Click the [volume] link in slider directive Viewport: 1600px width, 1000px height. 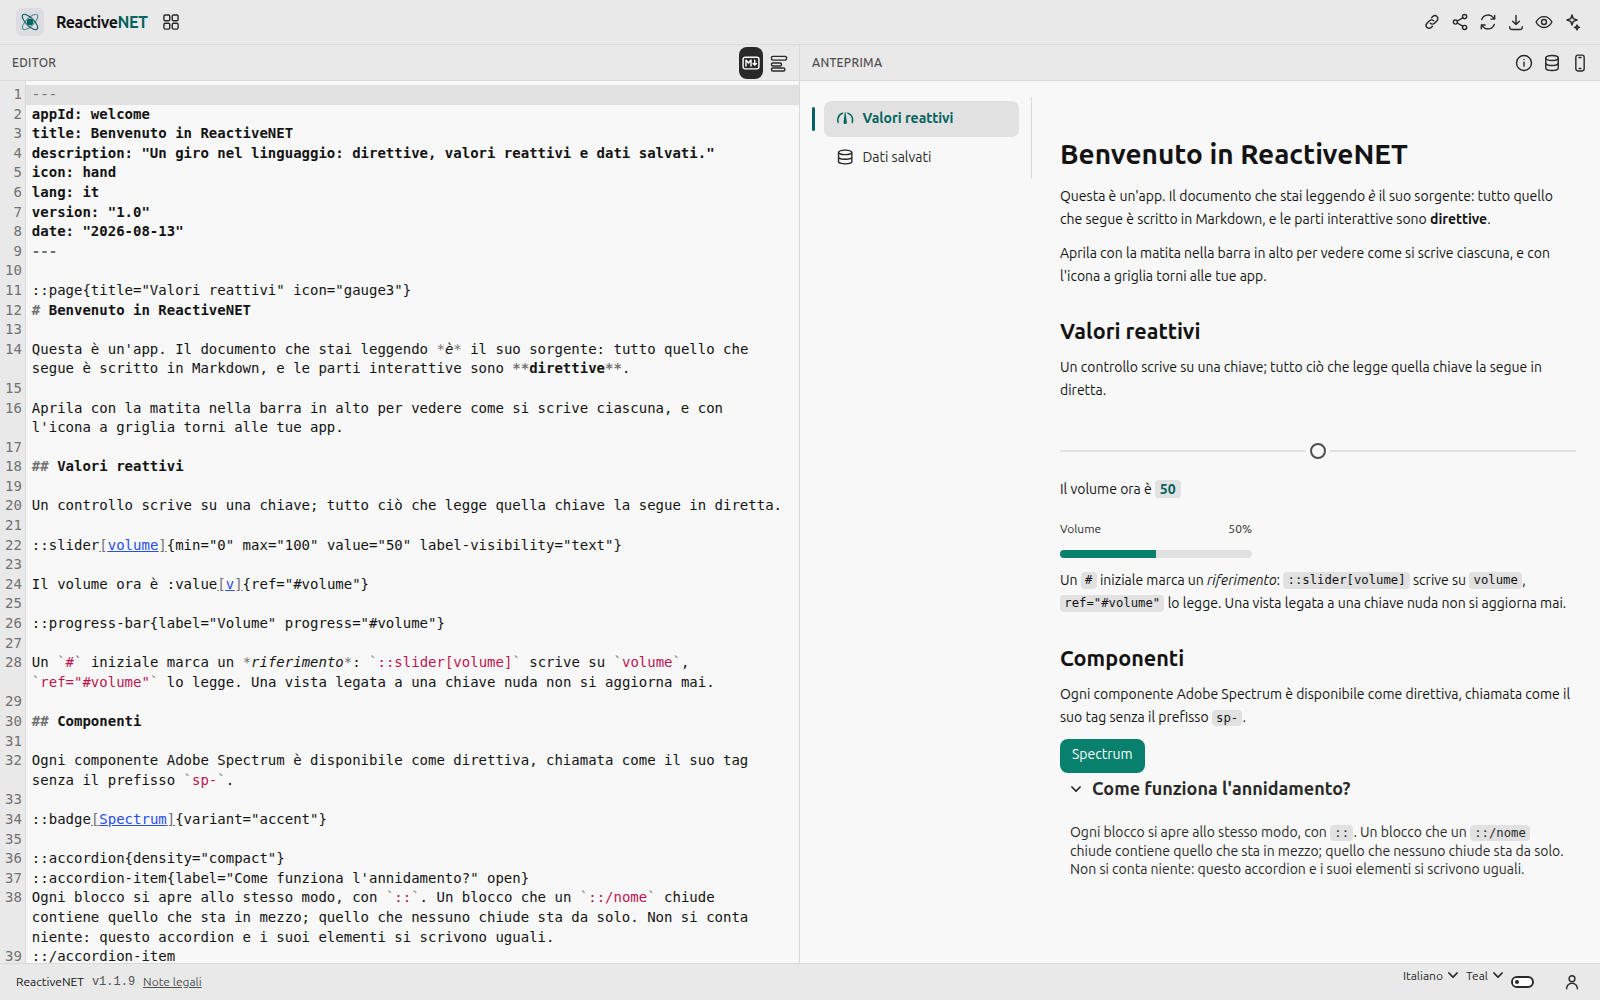pos(133,545)
